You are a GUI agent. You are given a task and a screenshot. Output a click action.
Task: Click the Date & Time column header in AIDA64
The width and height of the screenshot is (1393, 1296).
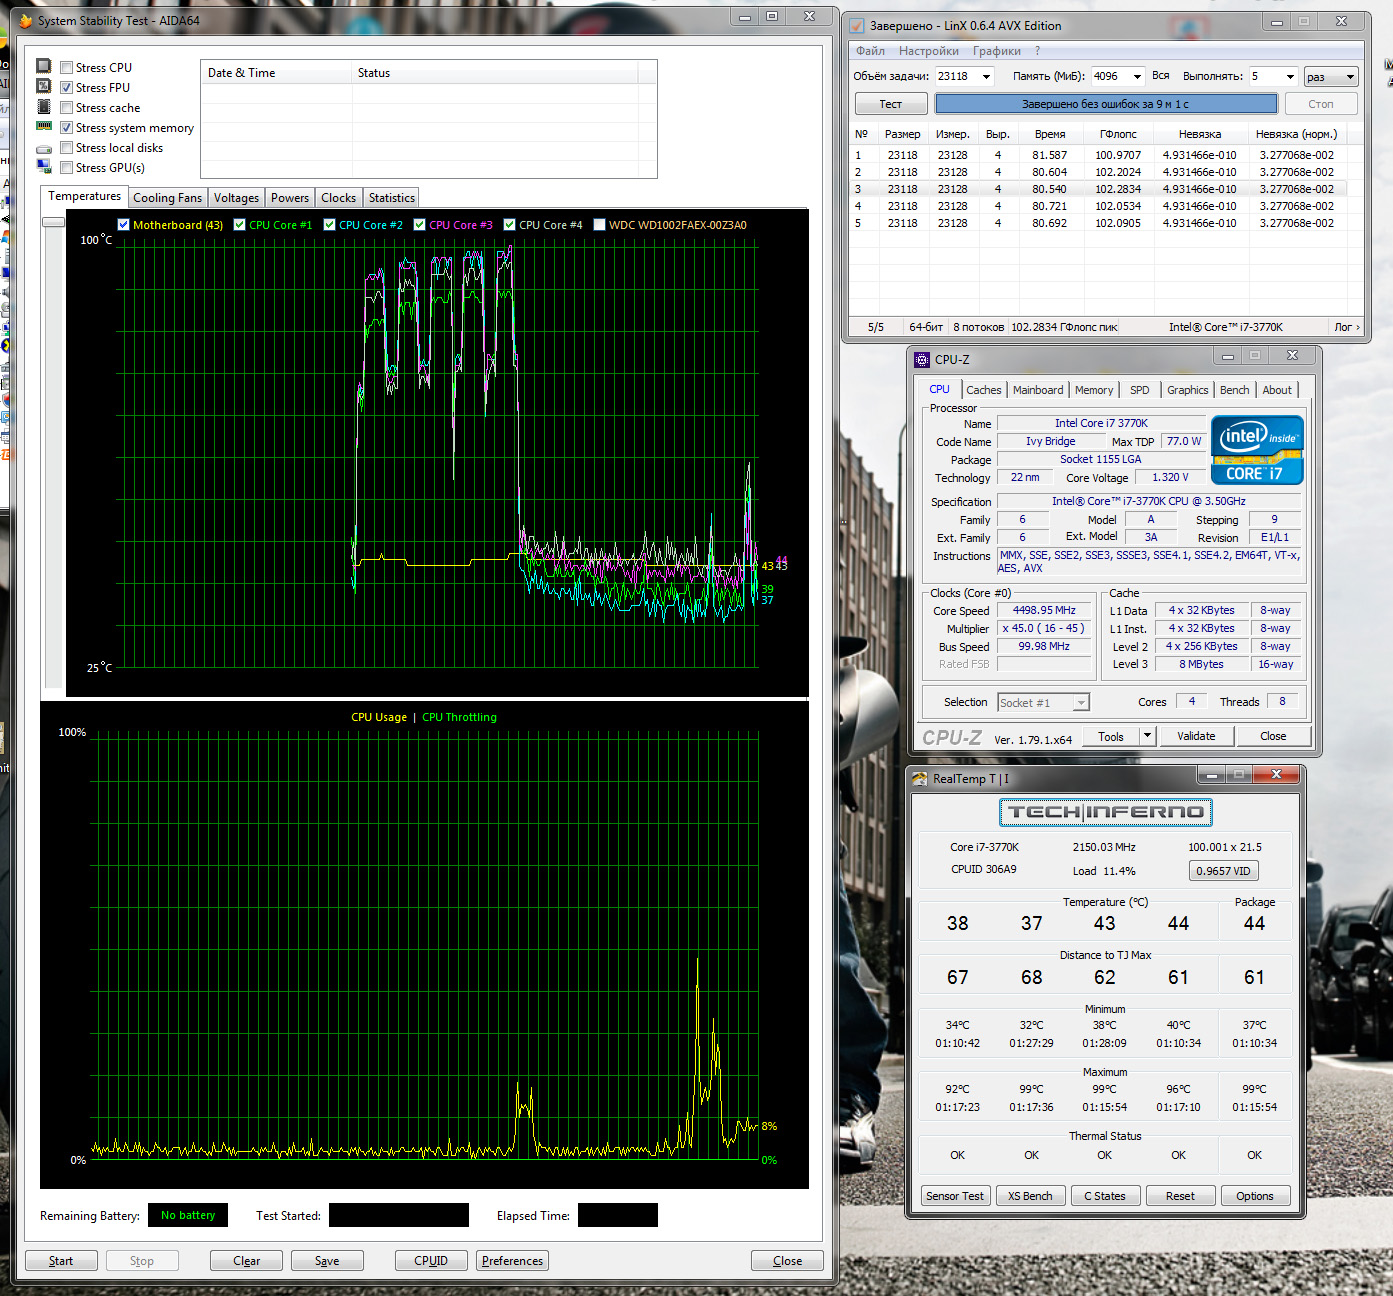click(x=276, y=73)
